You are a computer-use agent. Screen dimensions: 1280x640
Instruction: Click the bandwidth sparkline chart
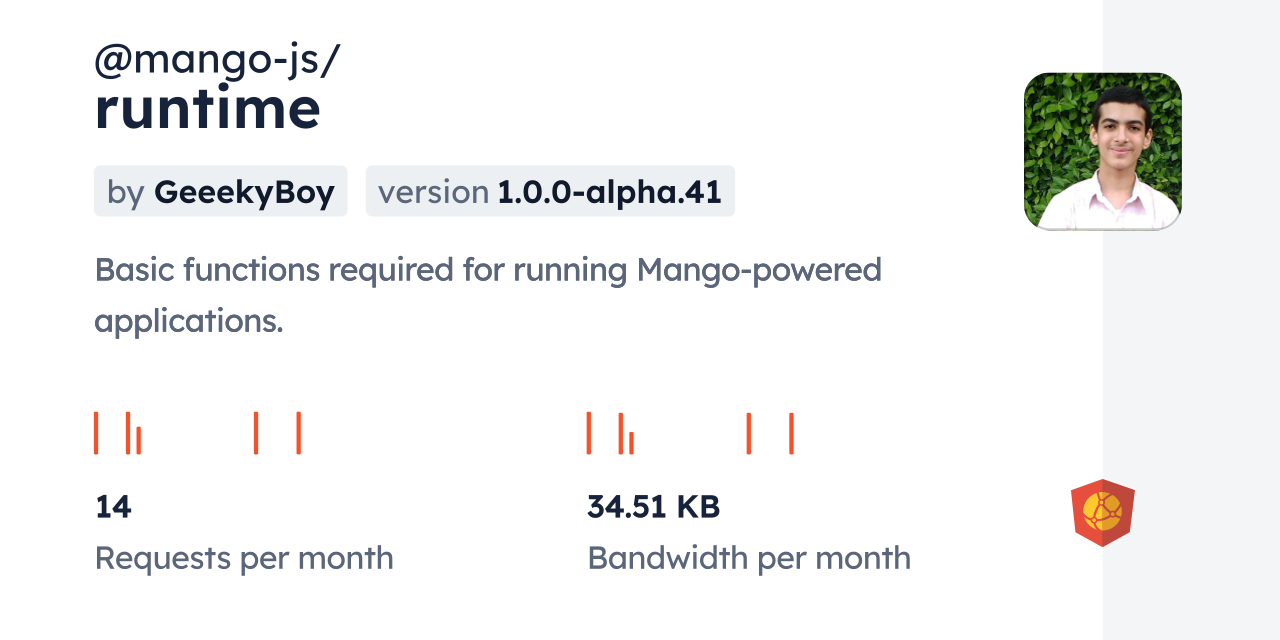[690, 433]
